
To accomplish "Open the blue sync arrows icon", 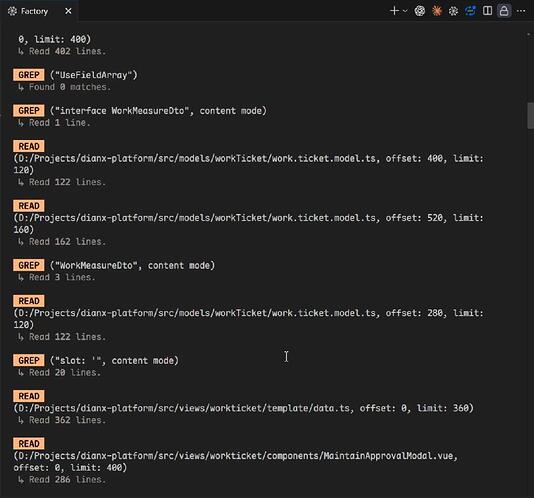I will tap(470, 11).
